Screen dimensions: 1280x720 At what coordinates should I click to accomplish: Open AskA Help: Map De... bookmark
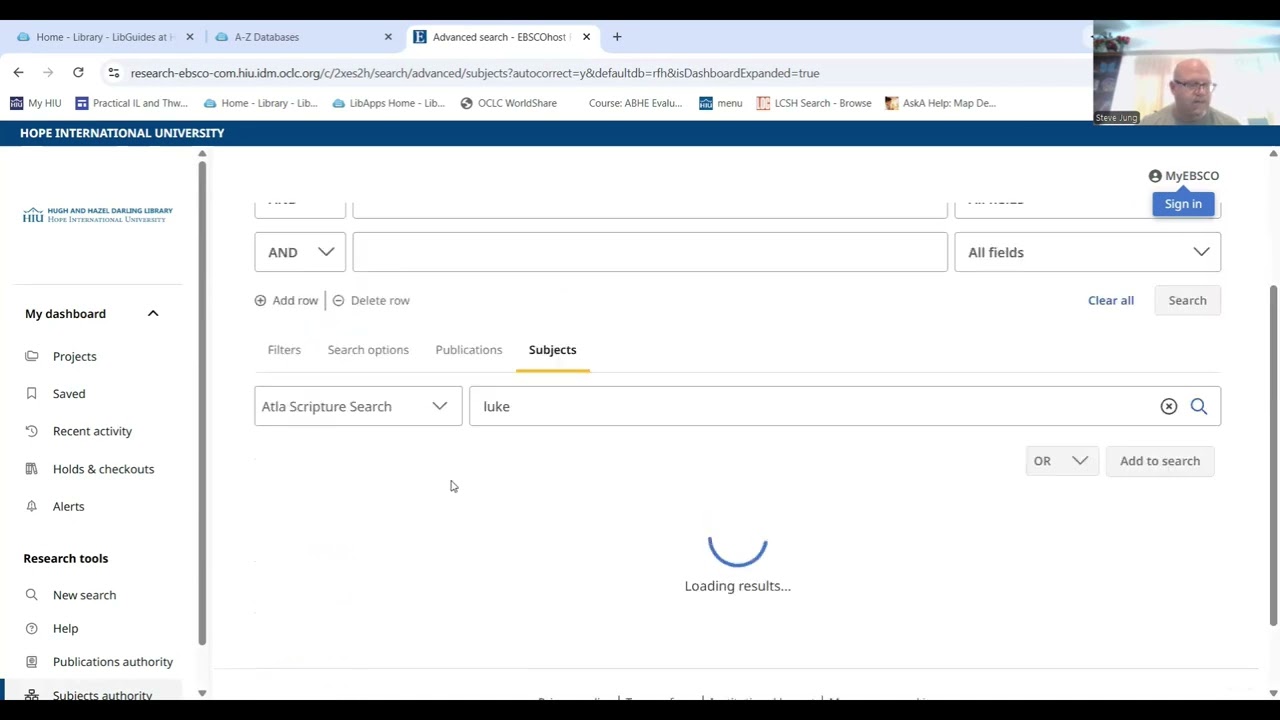940,103
